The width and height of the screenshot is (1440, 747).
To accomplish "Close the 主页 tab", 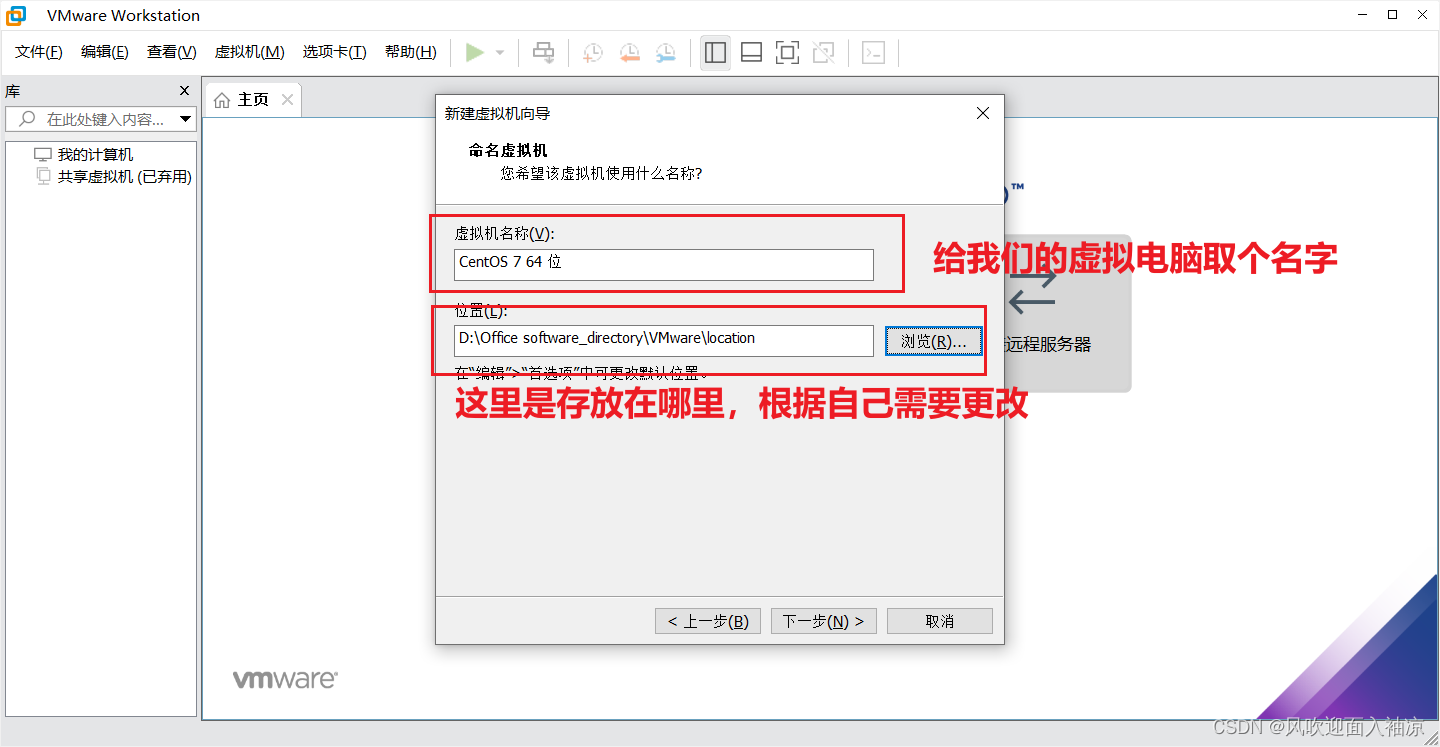I will [287, 99].
